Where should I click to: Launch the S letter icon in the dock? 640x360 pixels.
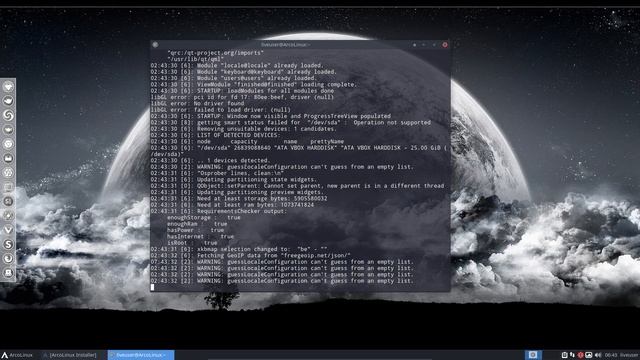8,244
